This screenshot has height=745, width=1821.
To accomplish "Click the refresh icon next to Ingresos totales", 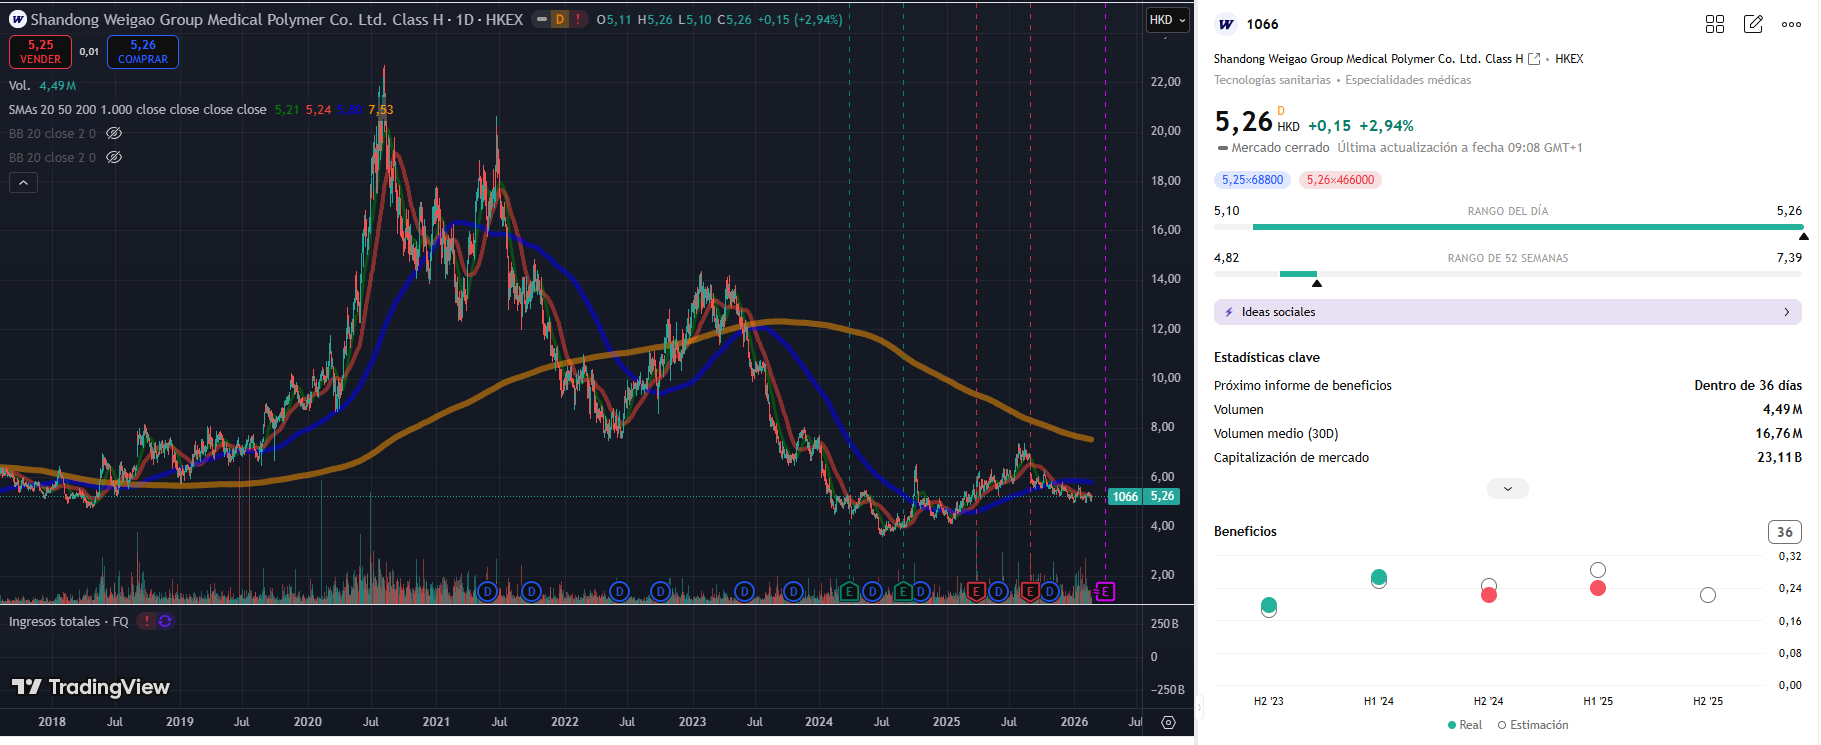I will click(165, 621).
